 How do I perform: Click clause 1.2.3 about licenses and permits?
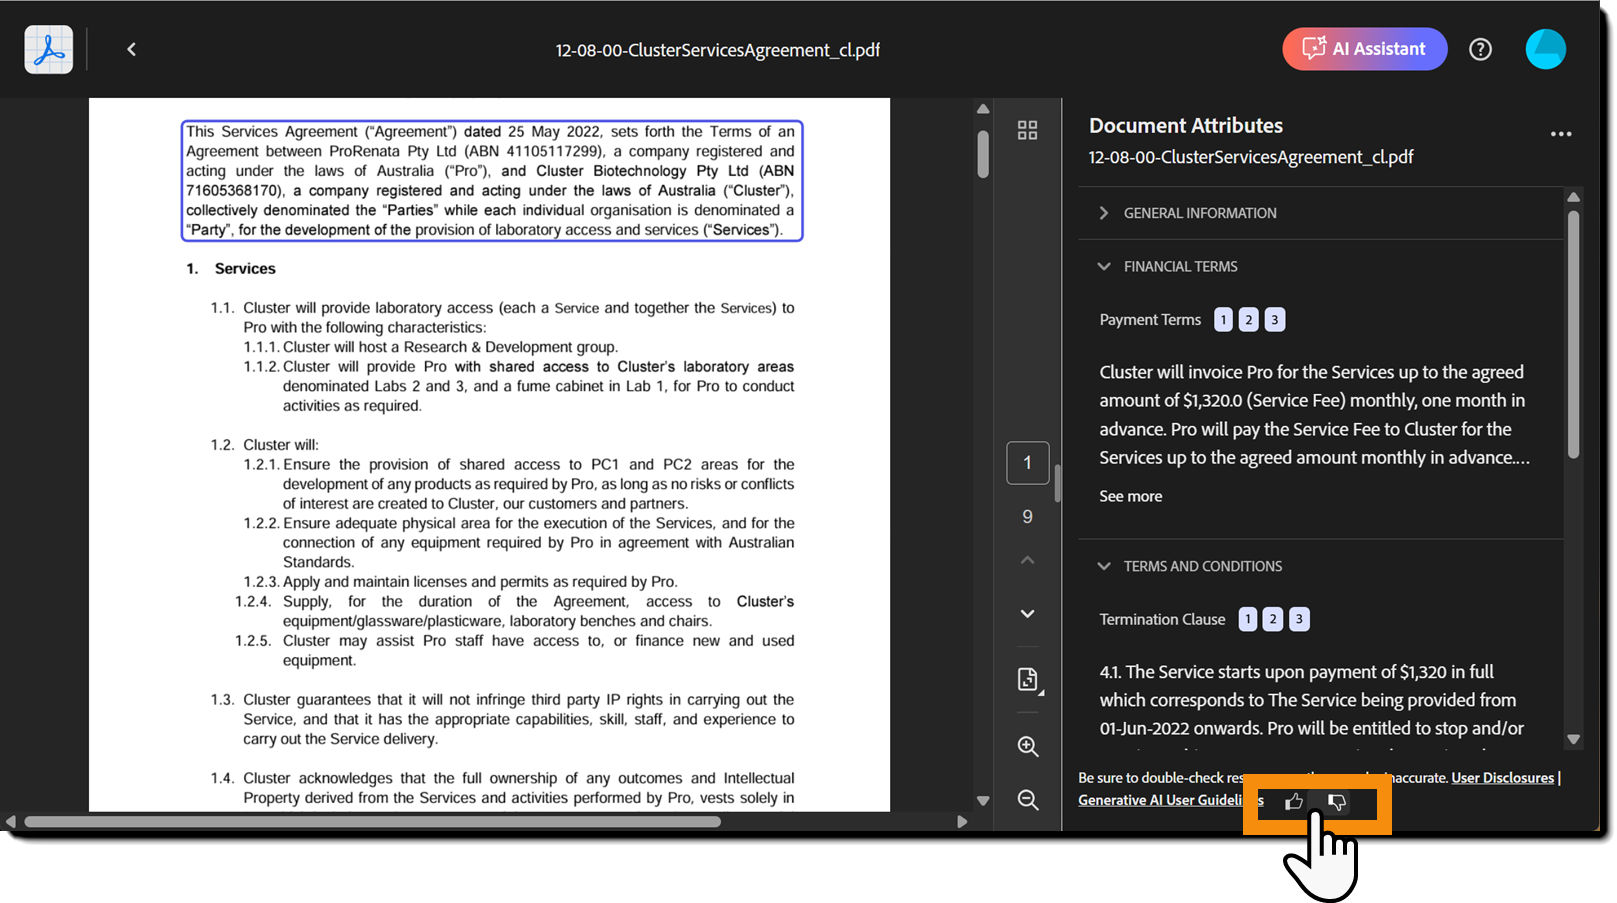click(461, 582)
